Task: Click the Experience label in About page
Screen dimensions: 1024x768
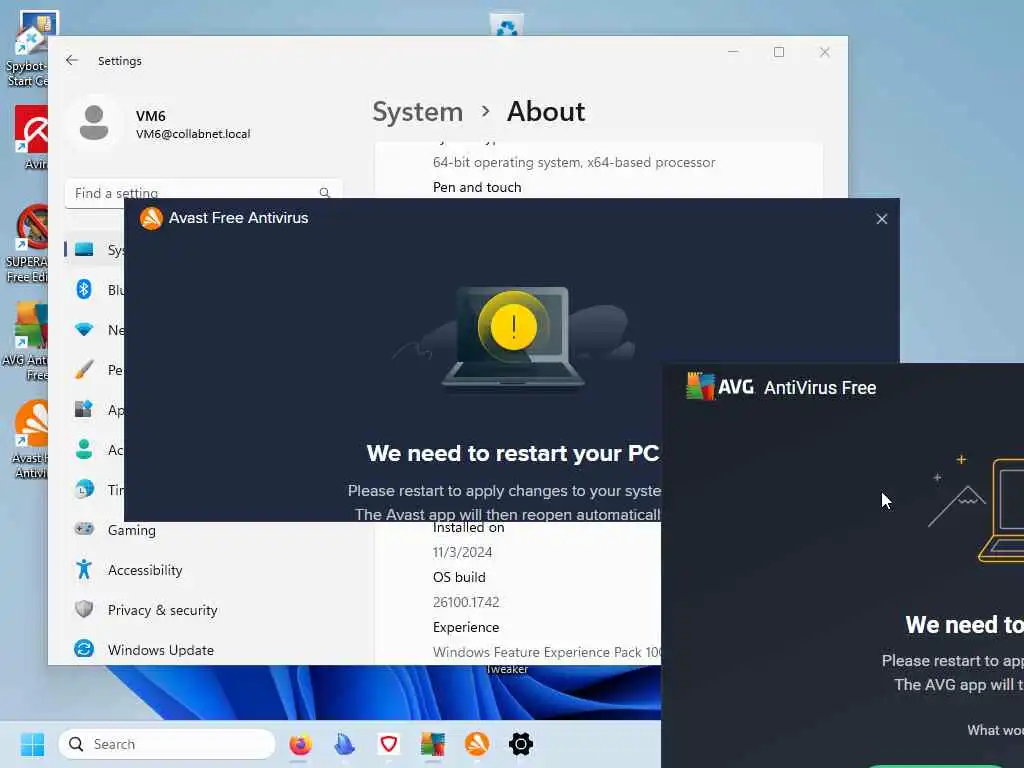Action: point(466,627)
